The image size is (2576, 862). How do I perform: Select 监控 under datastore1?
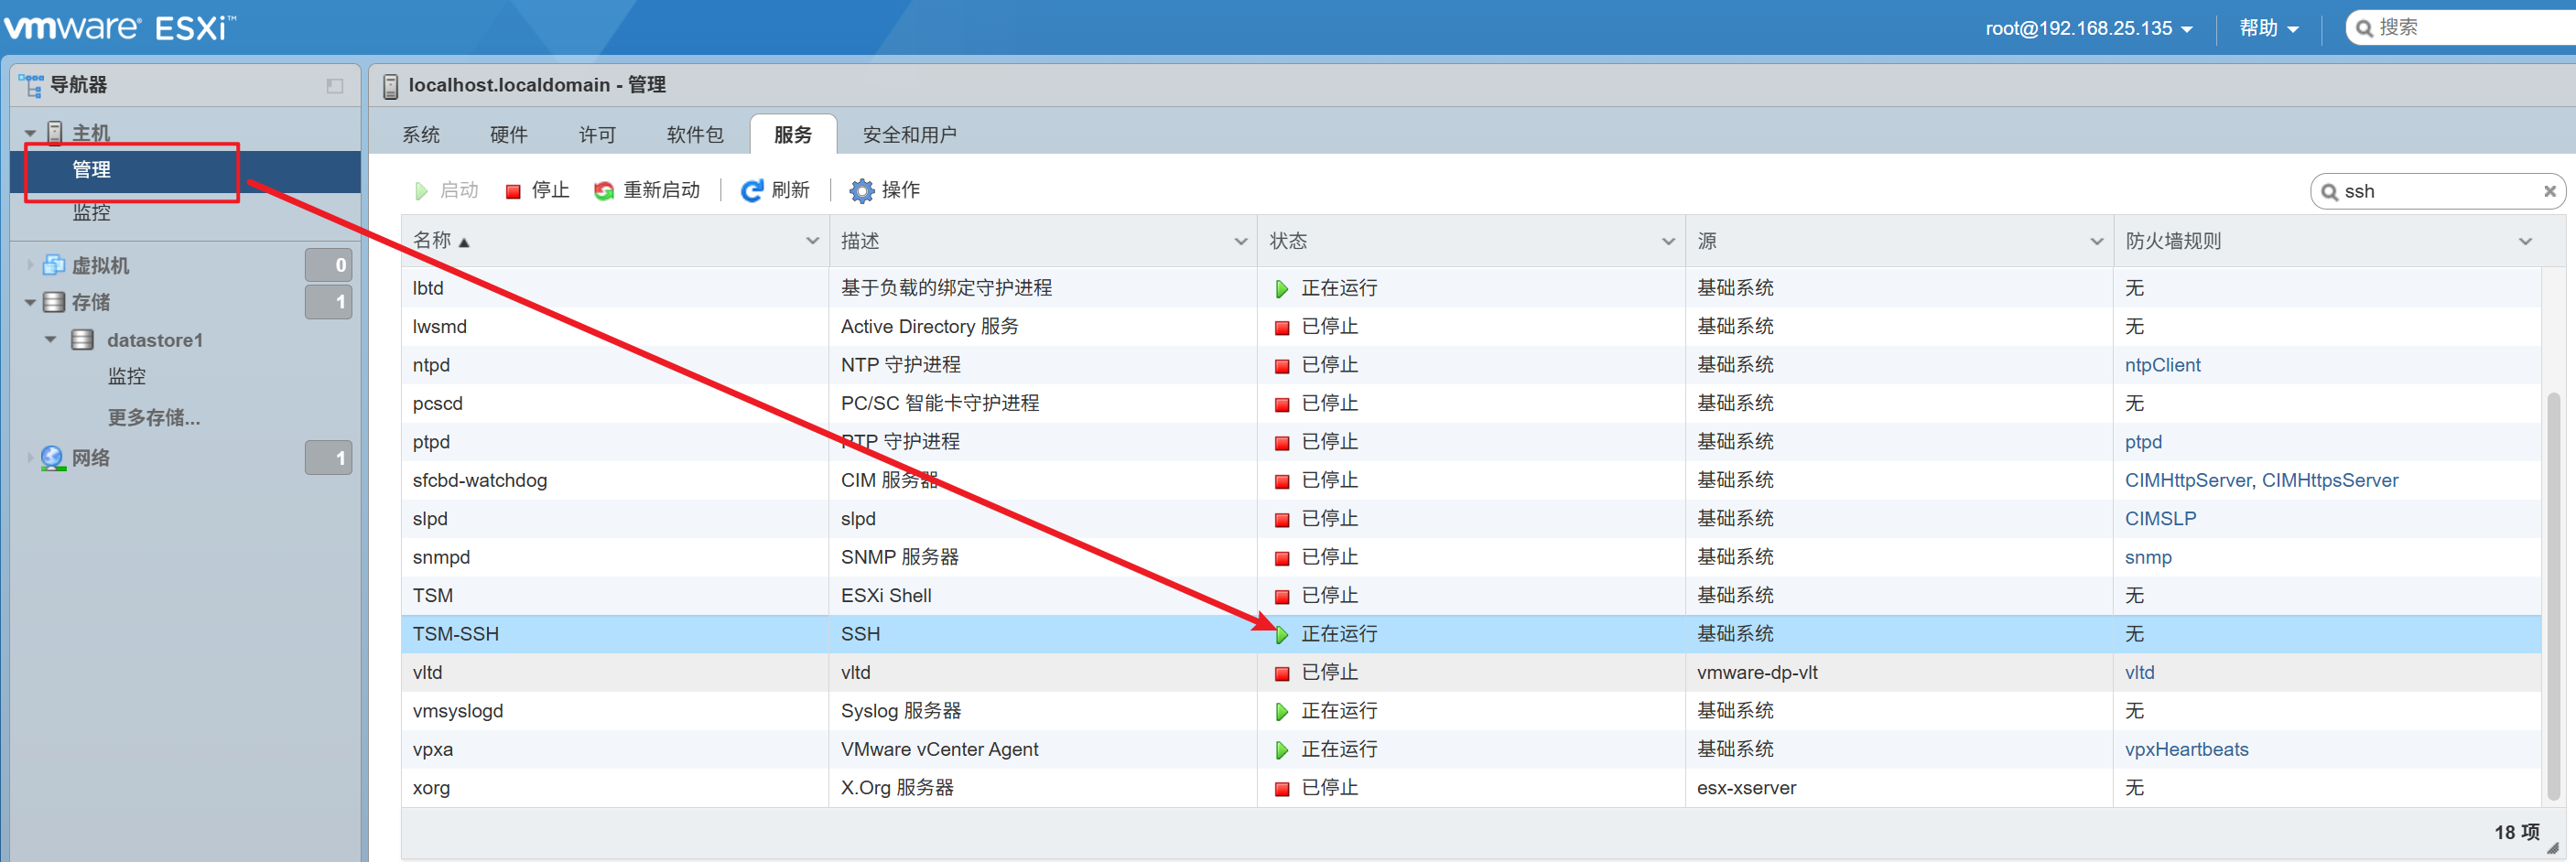coord(126,376)
